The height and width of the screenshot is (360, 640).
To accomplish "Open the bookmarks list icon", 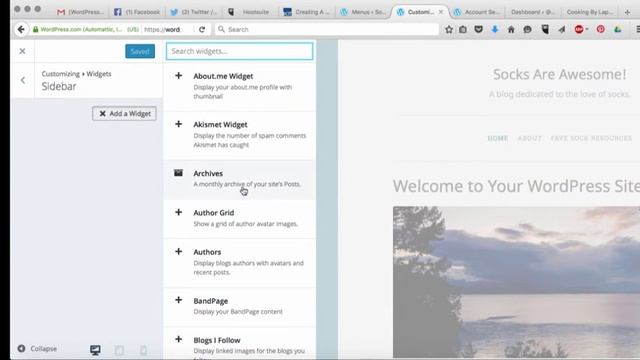I will [463, 29].
